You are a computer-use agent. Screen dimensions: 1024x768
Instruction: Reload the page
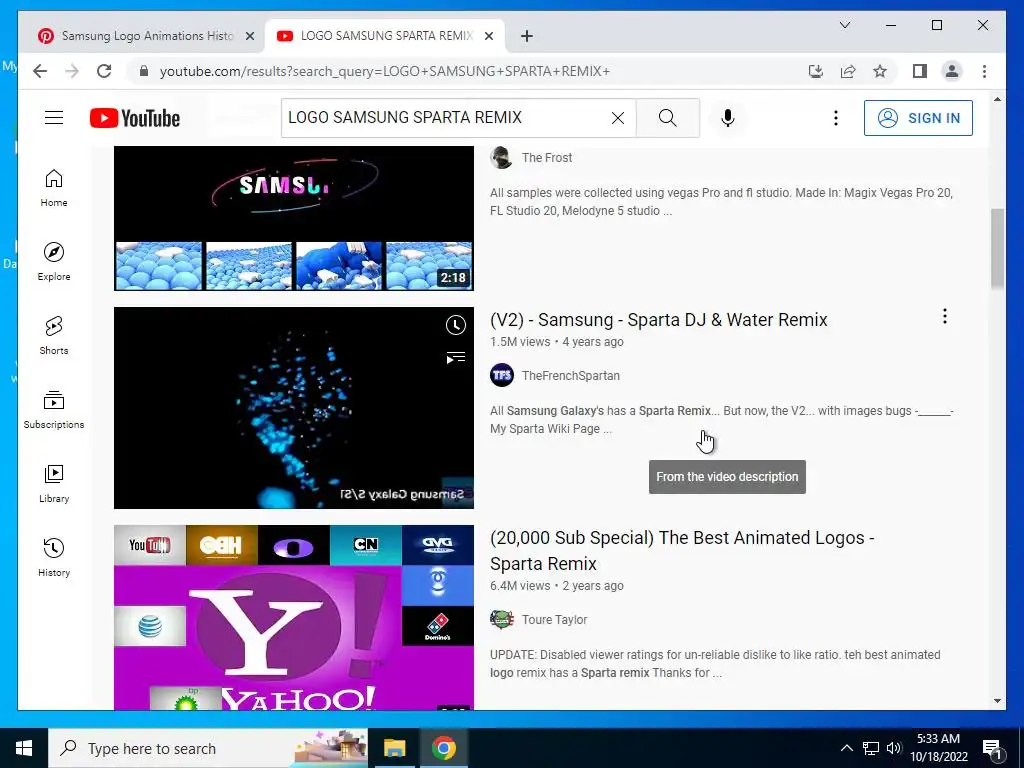104,71
